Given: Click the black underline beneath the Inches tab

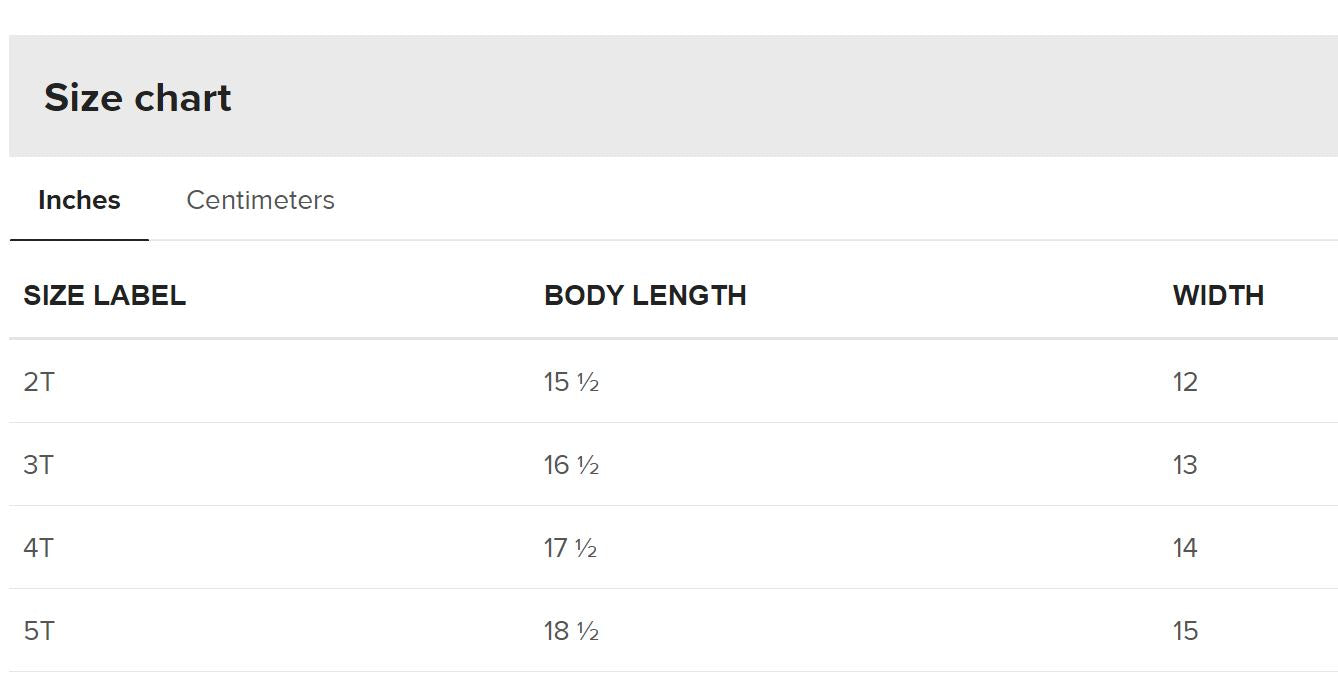Looking at the screenshot, I should coord(79,240).
